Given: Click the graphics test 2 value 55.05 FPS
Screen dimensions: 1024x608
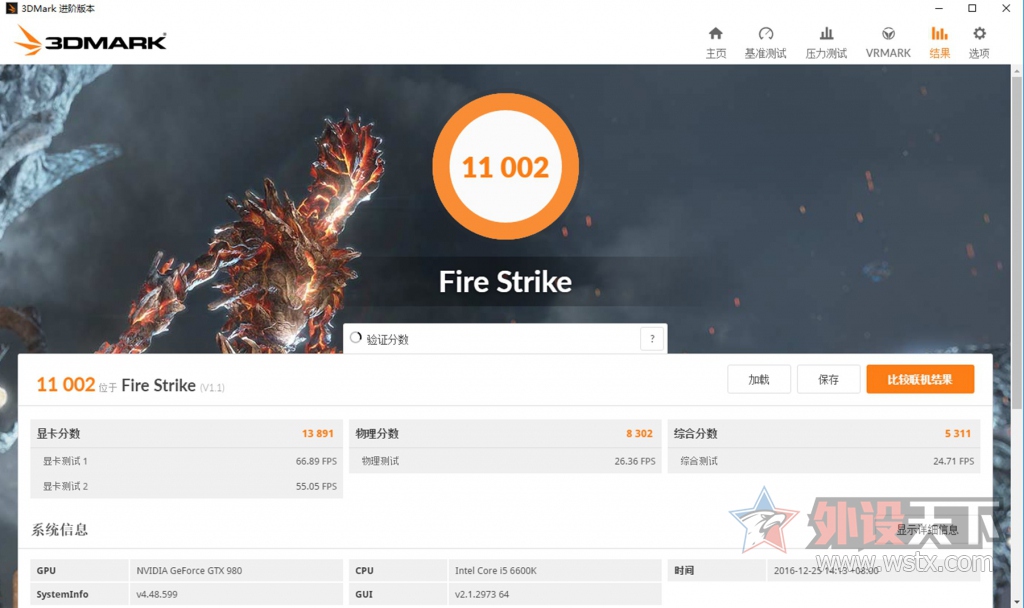Looking at the screenshot, I should (316, 487).
